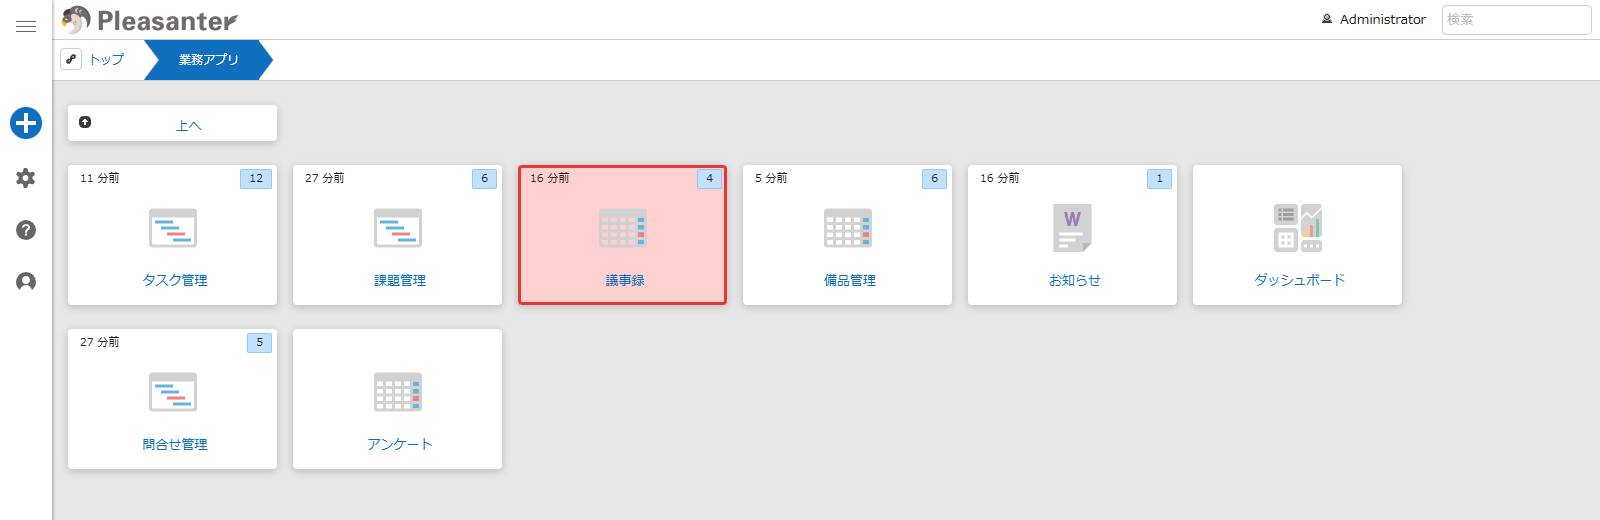
Task: Open the ダッシュボード link
Action: [1300, 280]
